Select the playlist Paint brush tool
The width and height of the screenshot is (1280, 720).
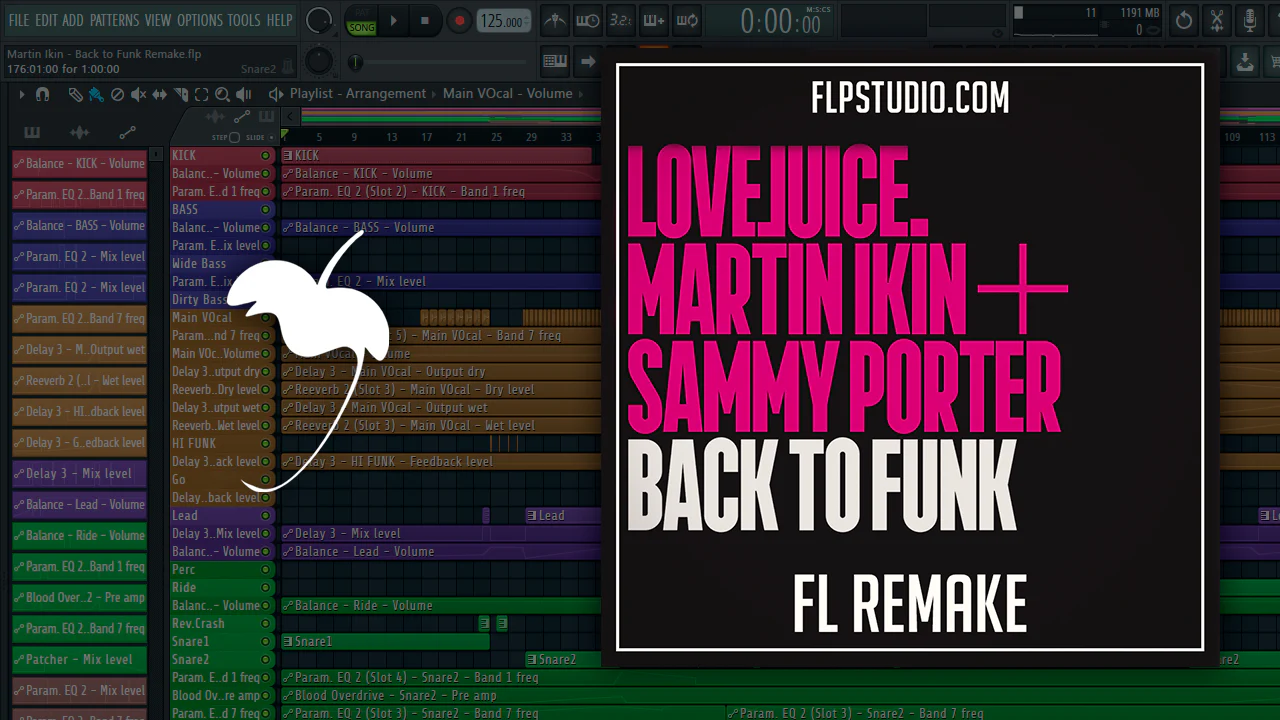pos(96,94)
